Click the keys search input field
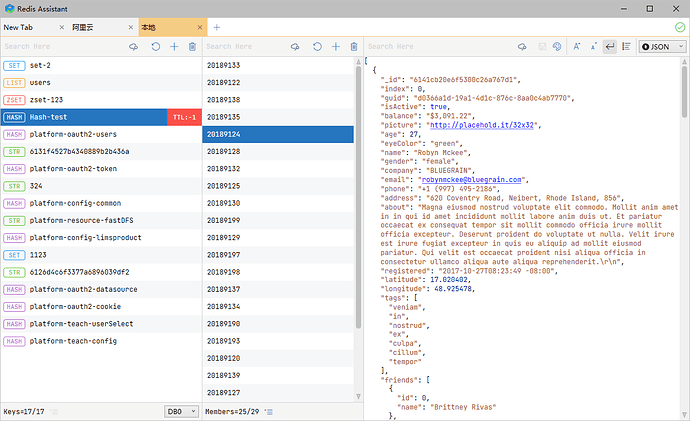This screenshot has width=690, height=421. click(60, 47)
